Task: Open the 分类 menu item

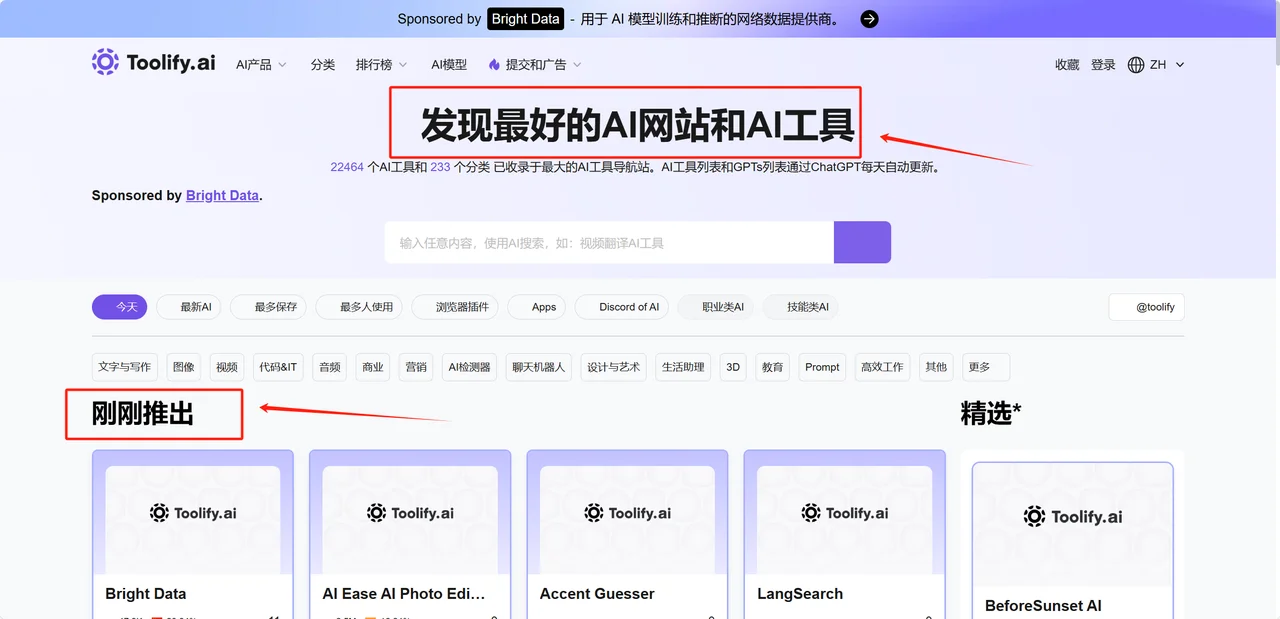Action: point(323,65)
